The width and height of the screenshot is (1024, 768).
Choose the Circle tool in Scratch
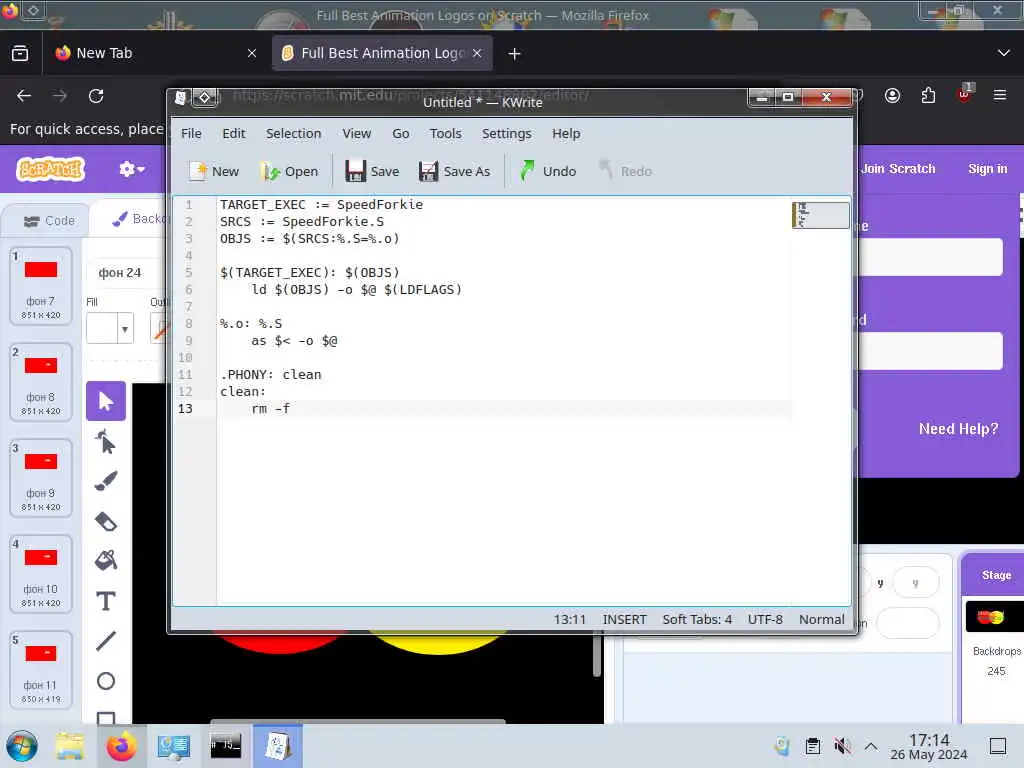tap(106, 681)
